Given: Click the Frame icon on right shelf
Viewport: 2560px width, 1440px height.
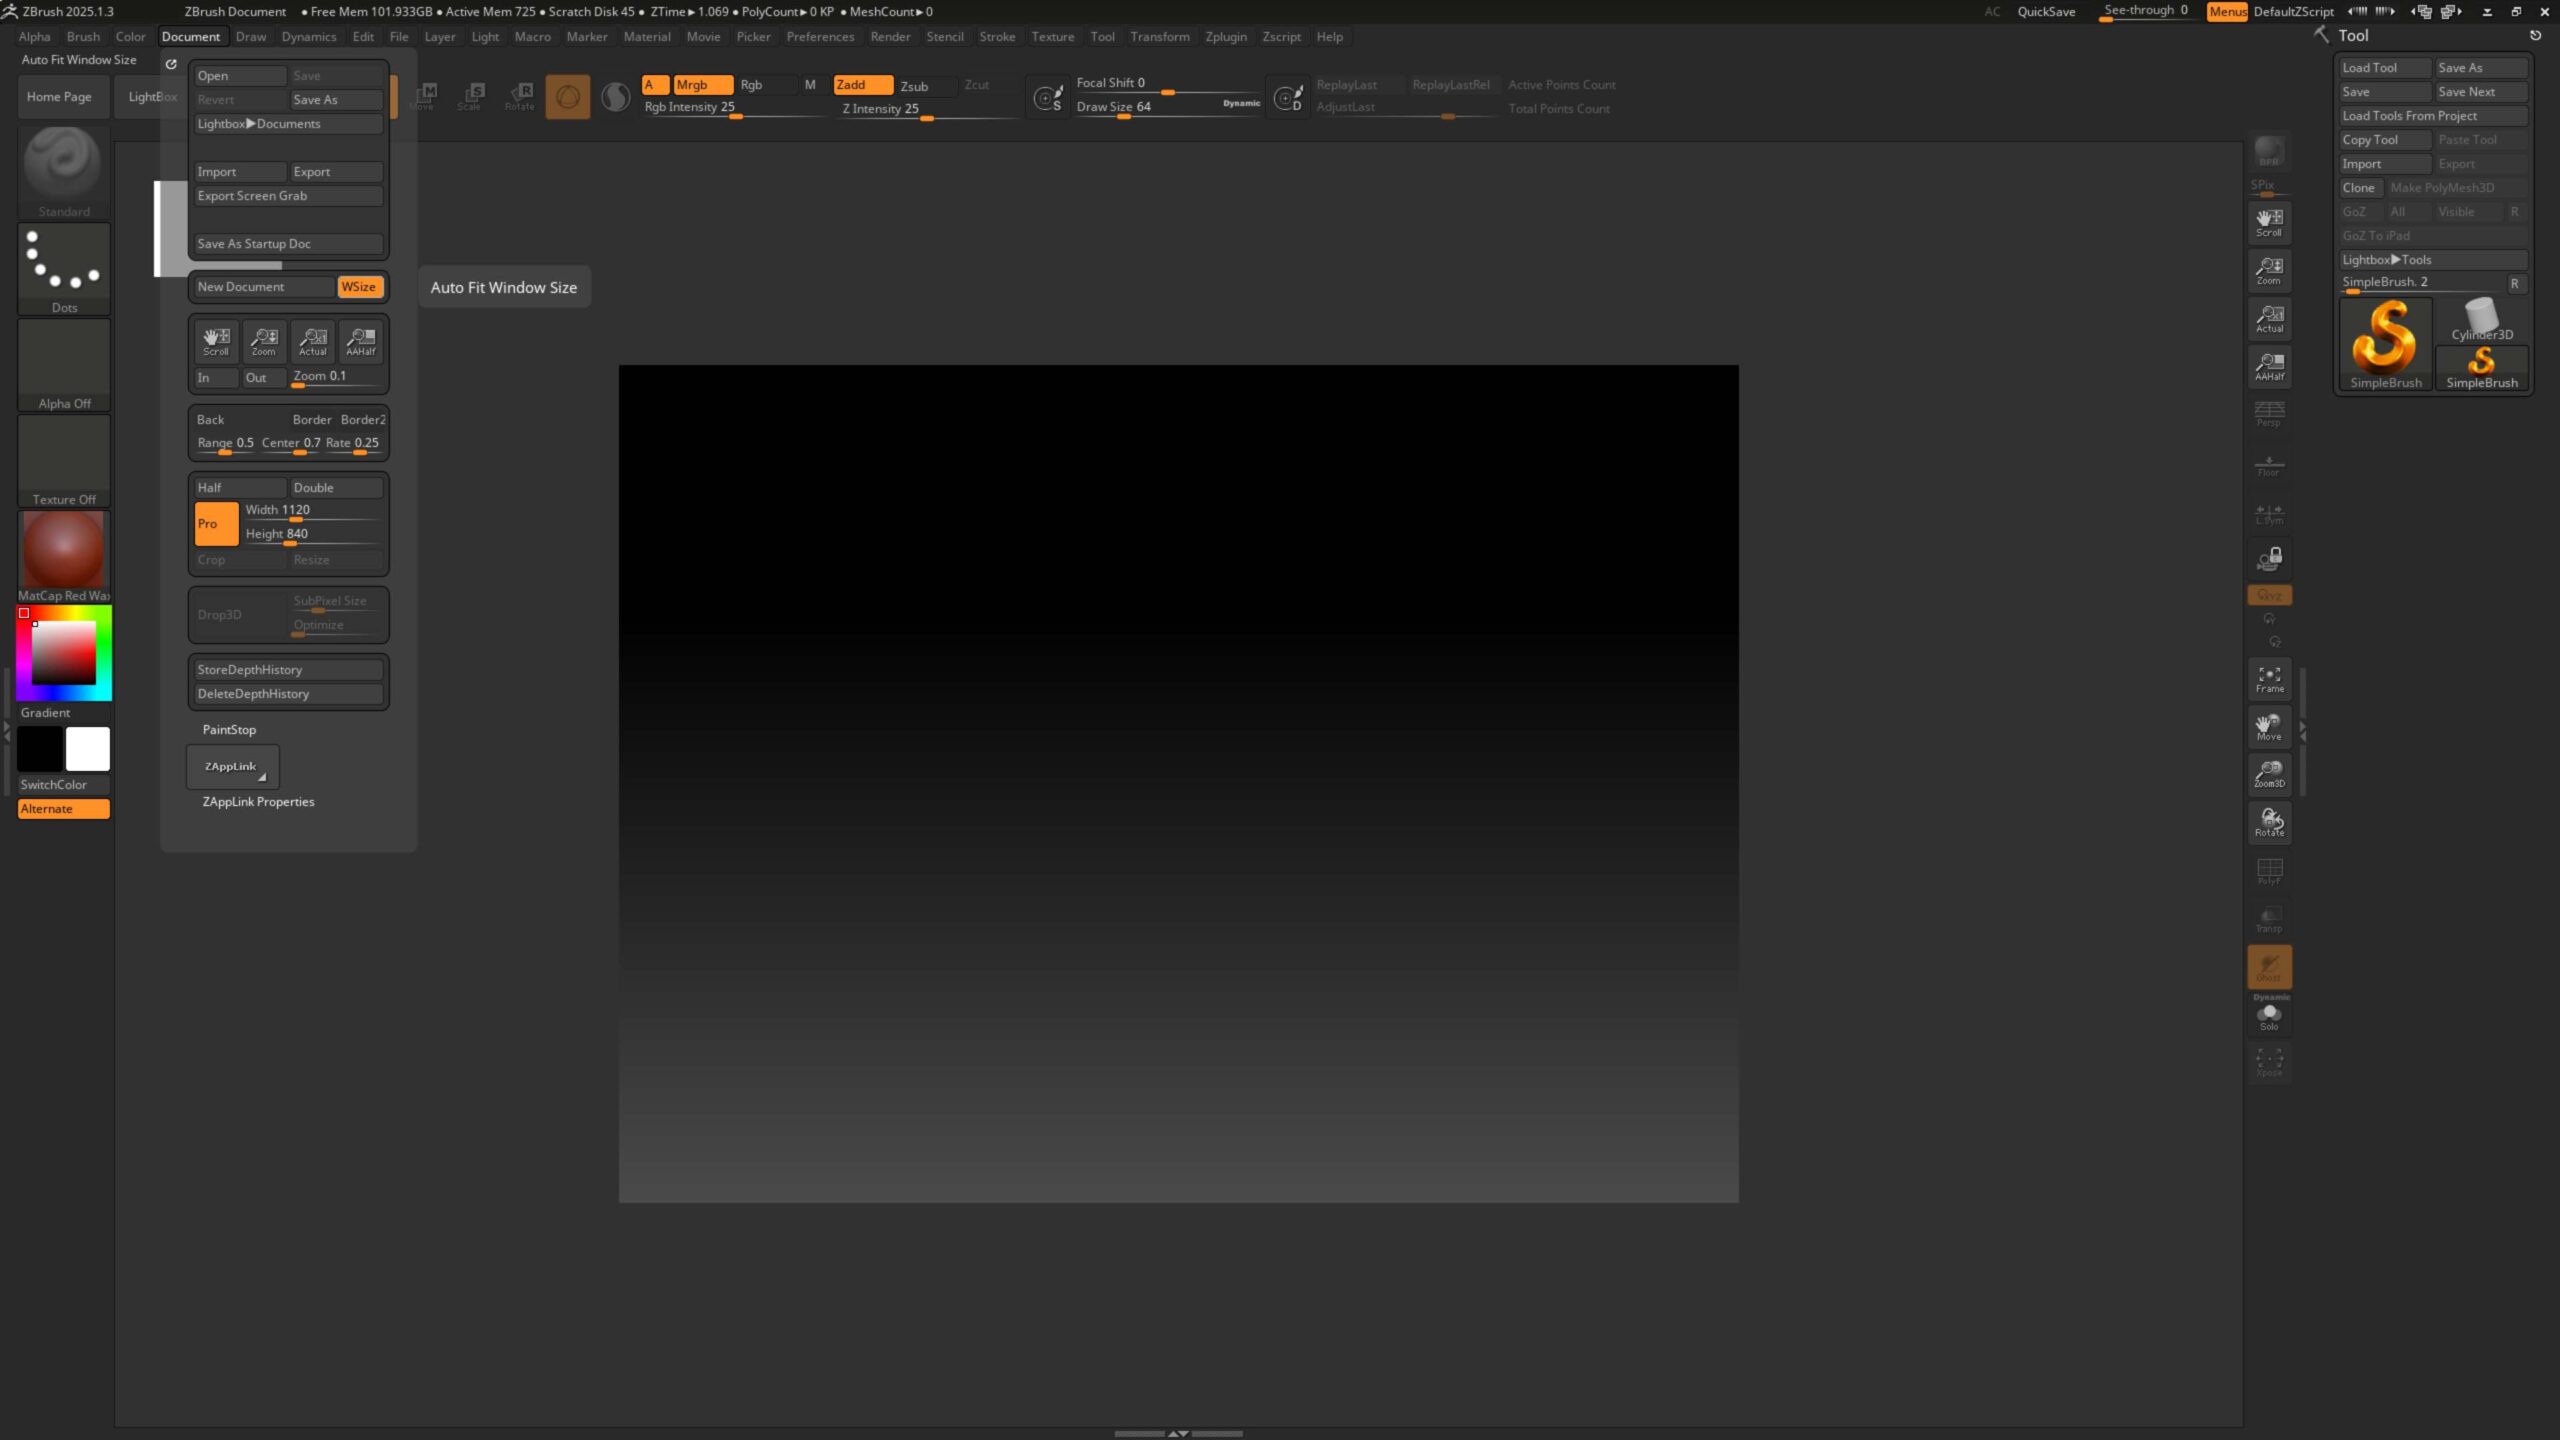Looking at the screenshot, I should pos(2269,678).
